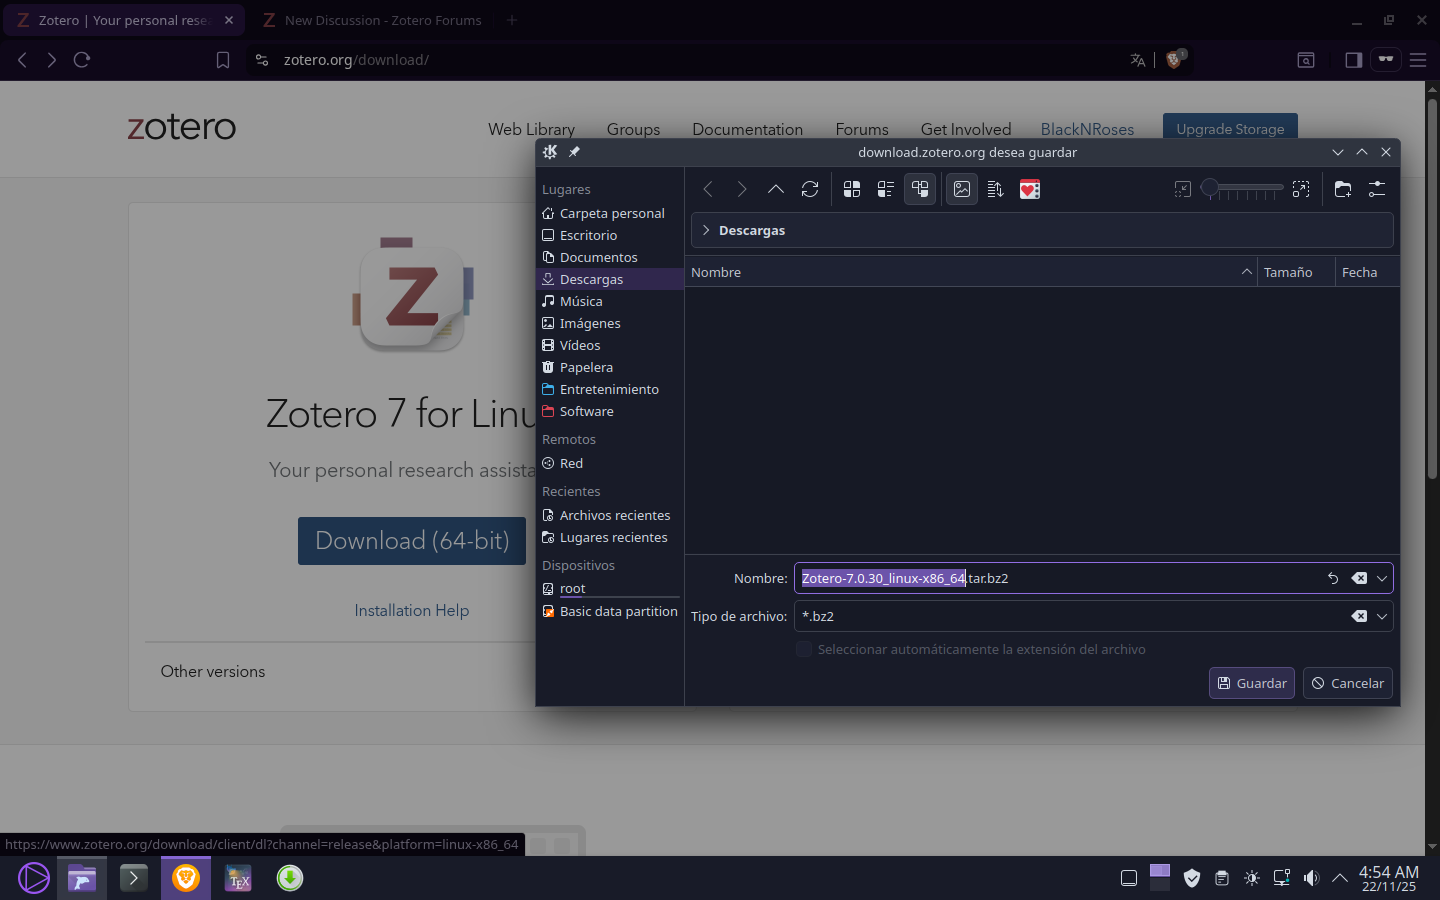The width and height of the screenshot is (1440, 900).
Task: Open Software folder in sidebar
Action: point(610,411)
